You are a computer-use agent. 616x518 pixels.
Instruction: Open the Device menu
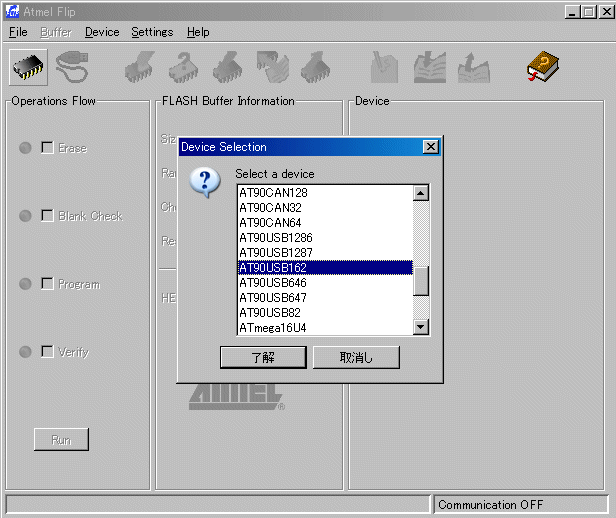pyautogui.click(x=102, y=32)
